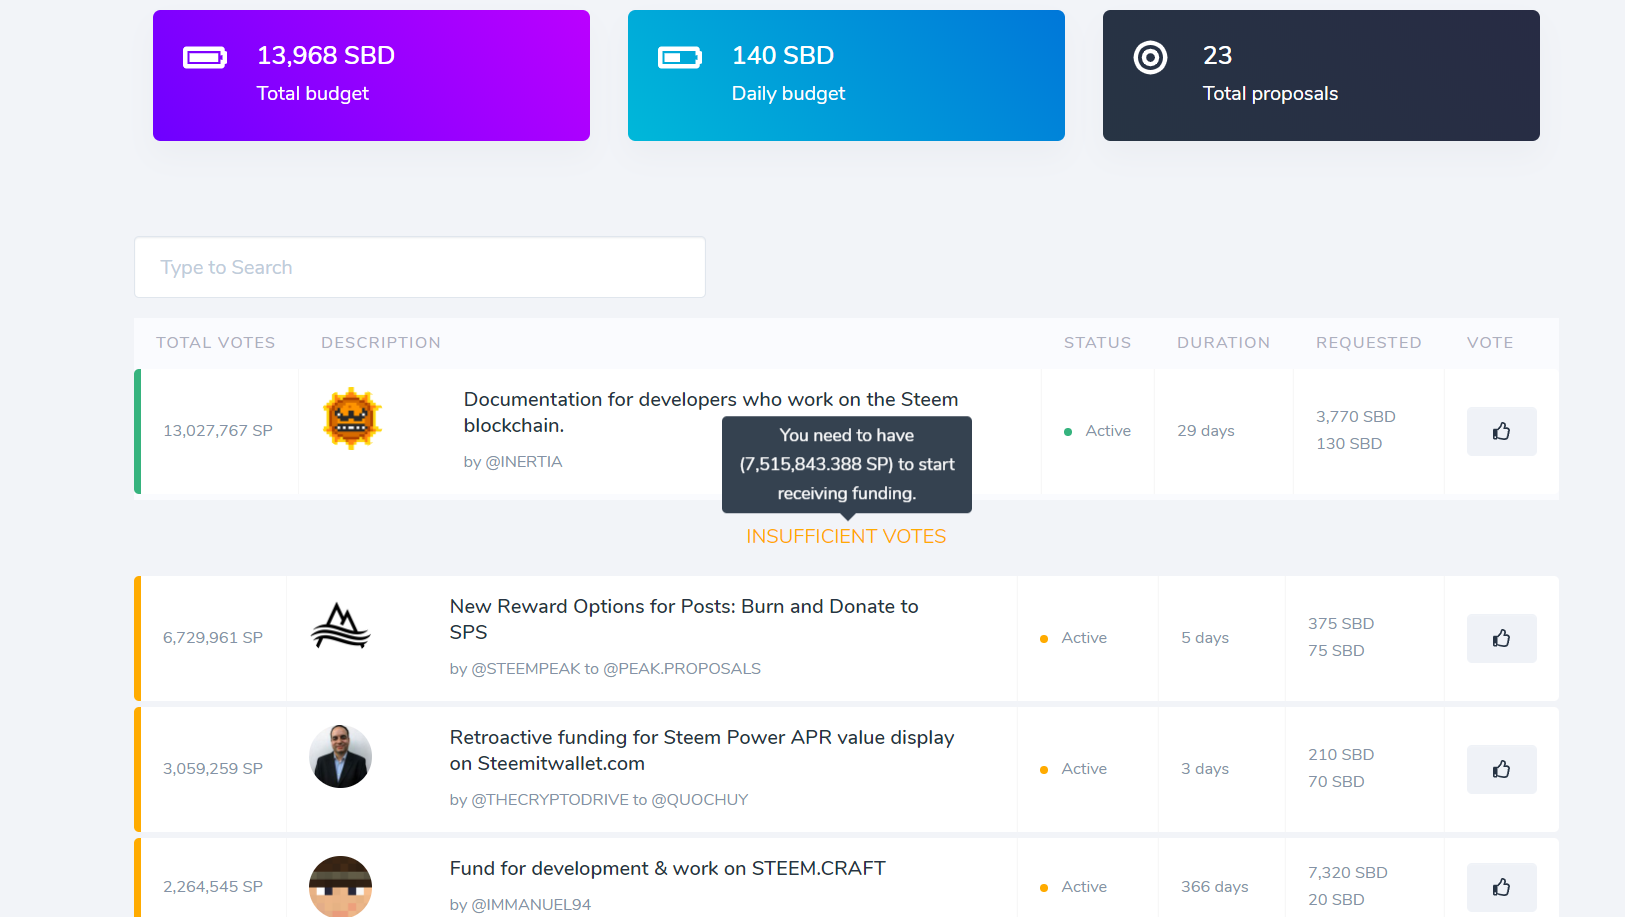This screenshot has width=1625, height=917.
Task: Click the 3,059,259 SP vote total
Action: coord(213,769)
